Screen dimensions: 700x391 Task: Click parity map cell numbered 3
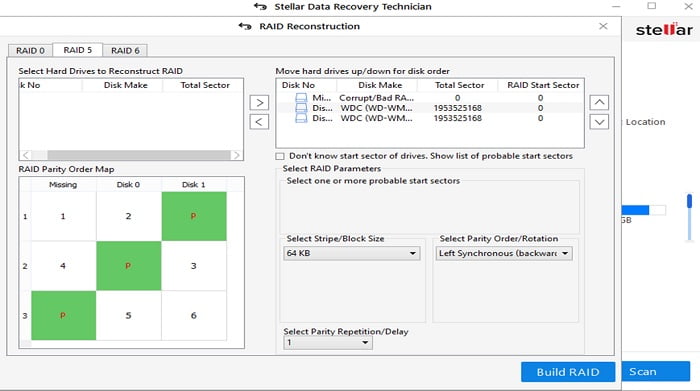pyautogui.click(x=194, y=266)
